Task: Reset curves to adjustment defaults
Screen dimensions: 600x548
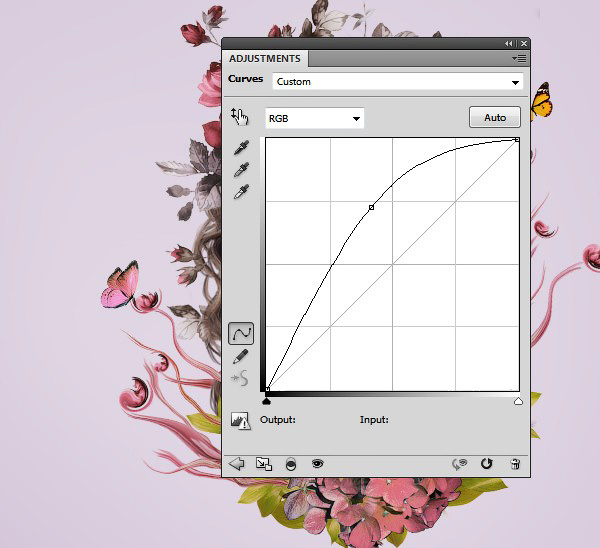Action: click(486, 464)
